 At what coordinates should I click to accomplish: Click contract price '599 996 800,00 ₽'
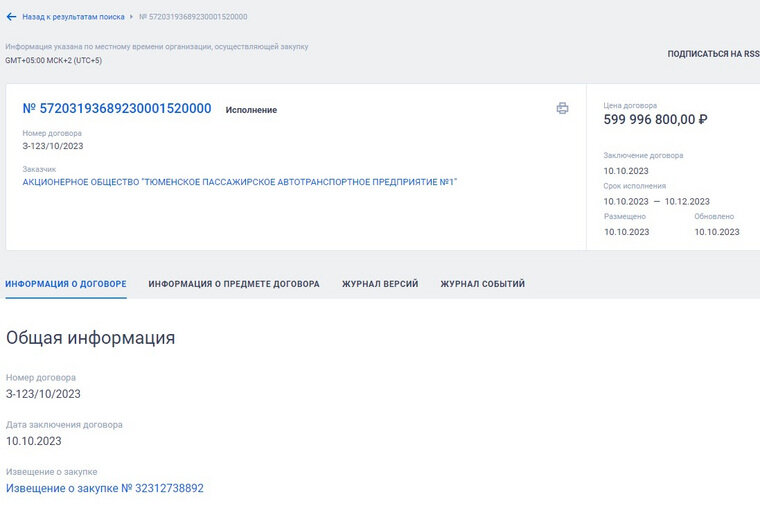[x=655, y=120]
